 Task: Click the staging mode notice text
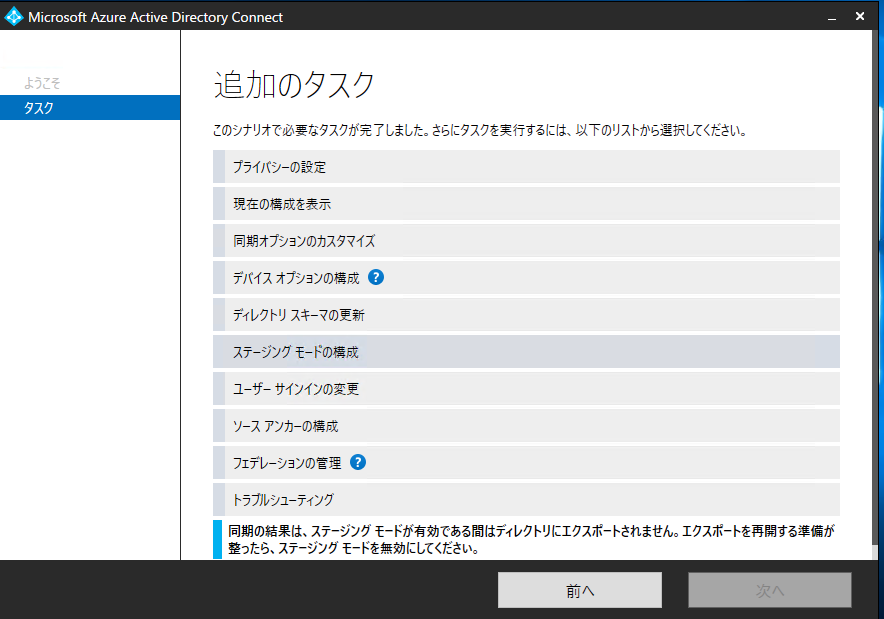point(531,540)
